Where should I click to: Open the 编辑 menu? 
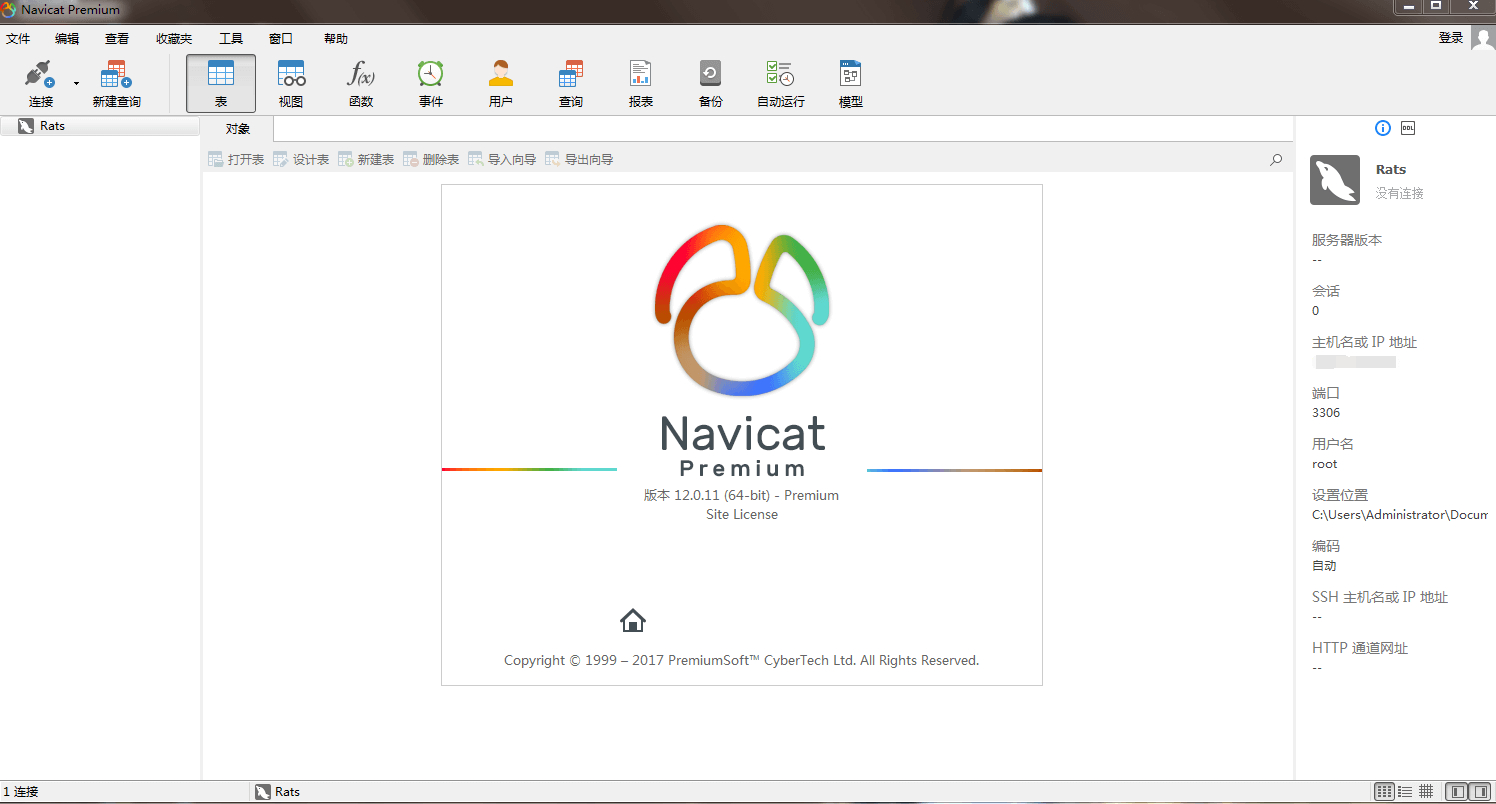67,39
